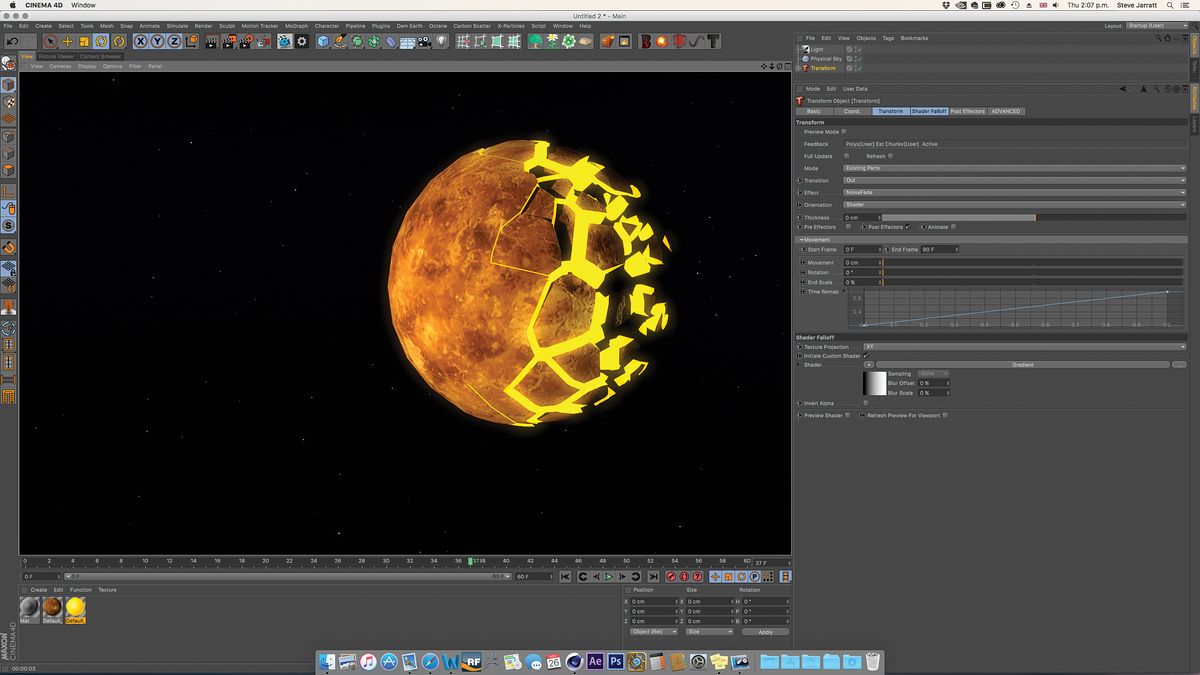Image resolution: width=1200 pixels, height=675 pixels.
Task: Toggle the Animate checkbox
Action: (953, 227)
